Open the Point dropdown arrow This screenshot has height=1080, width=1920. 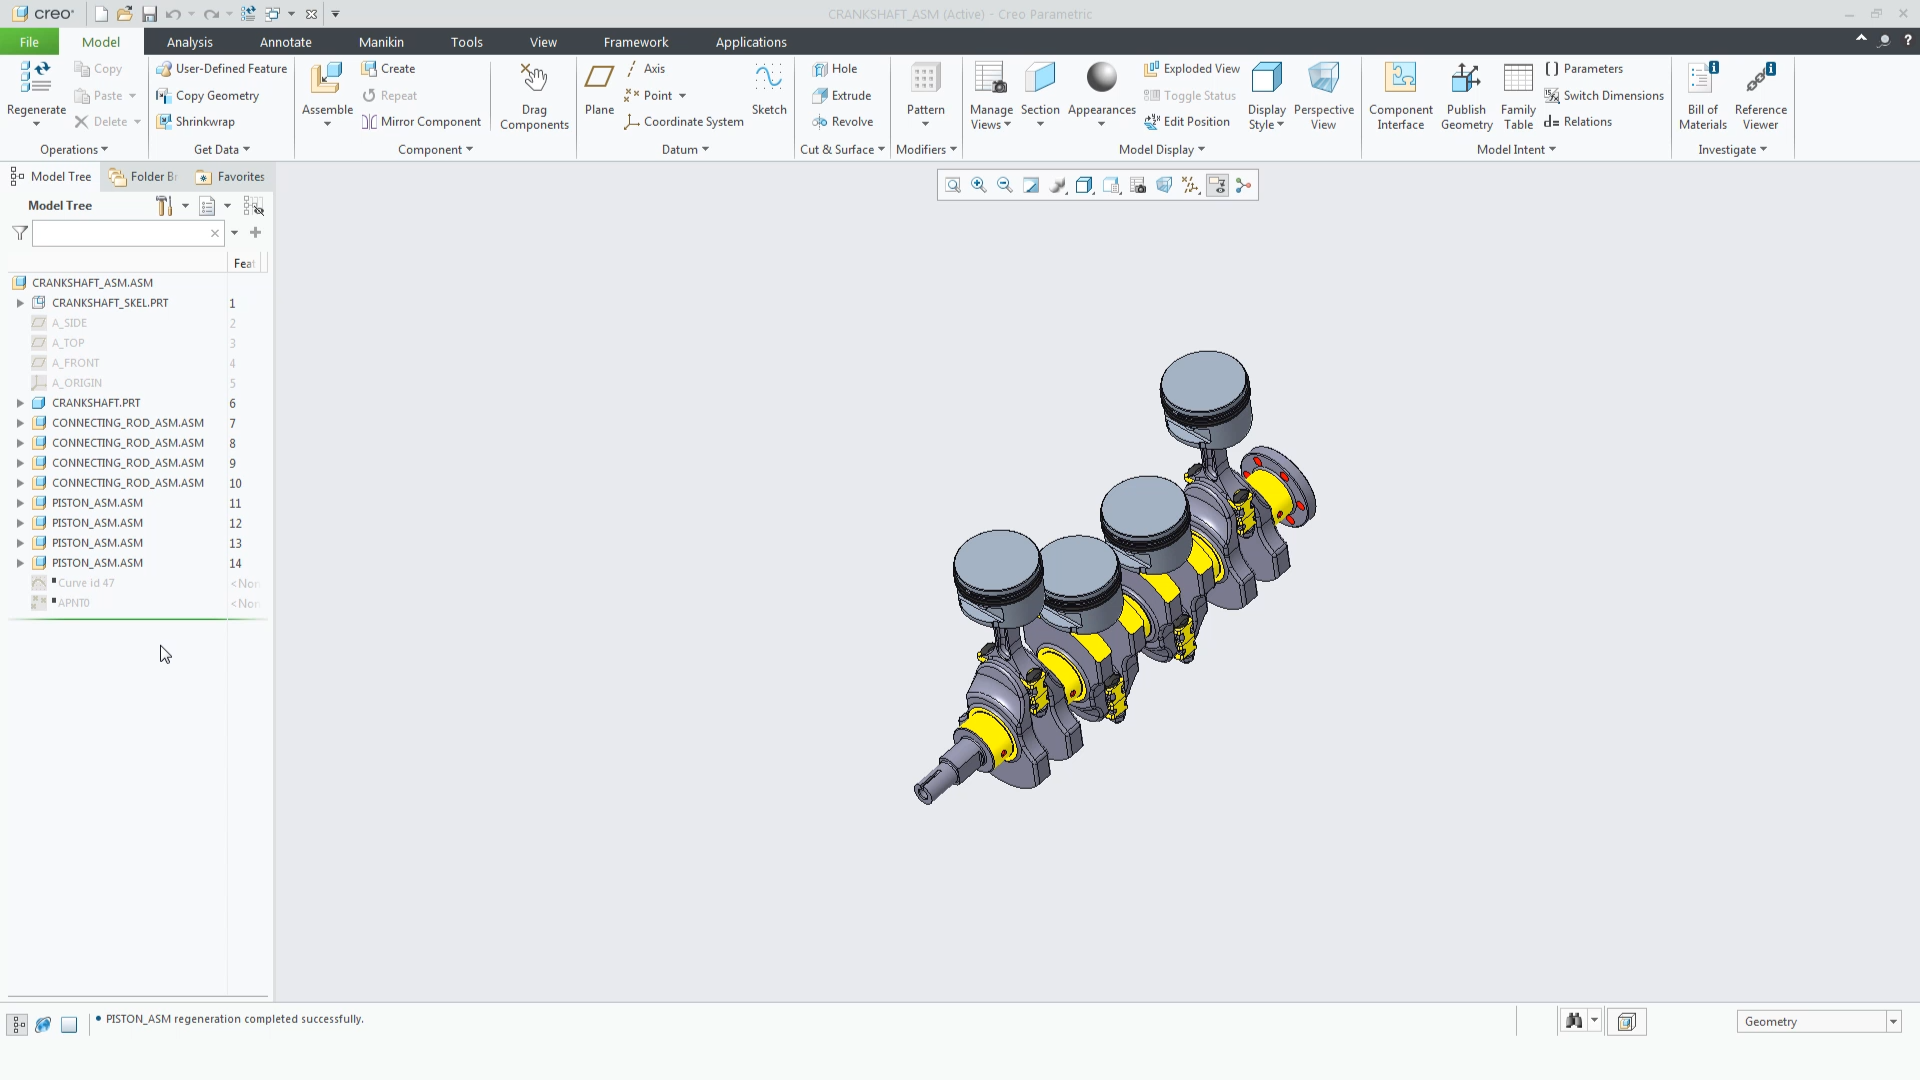click(683, 96)
